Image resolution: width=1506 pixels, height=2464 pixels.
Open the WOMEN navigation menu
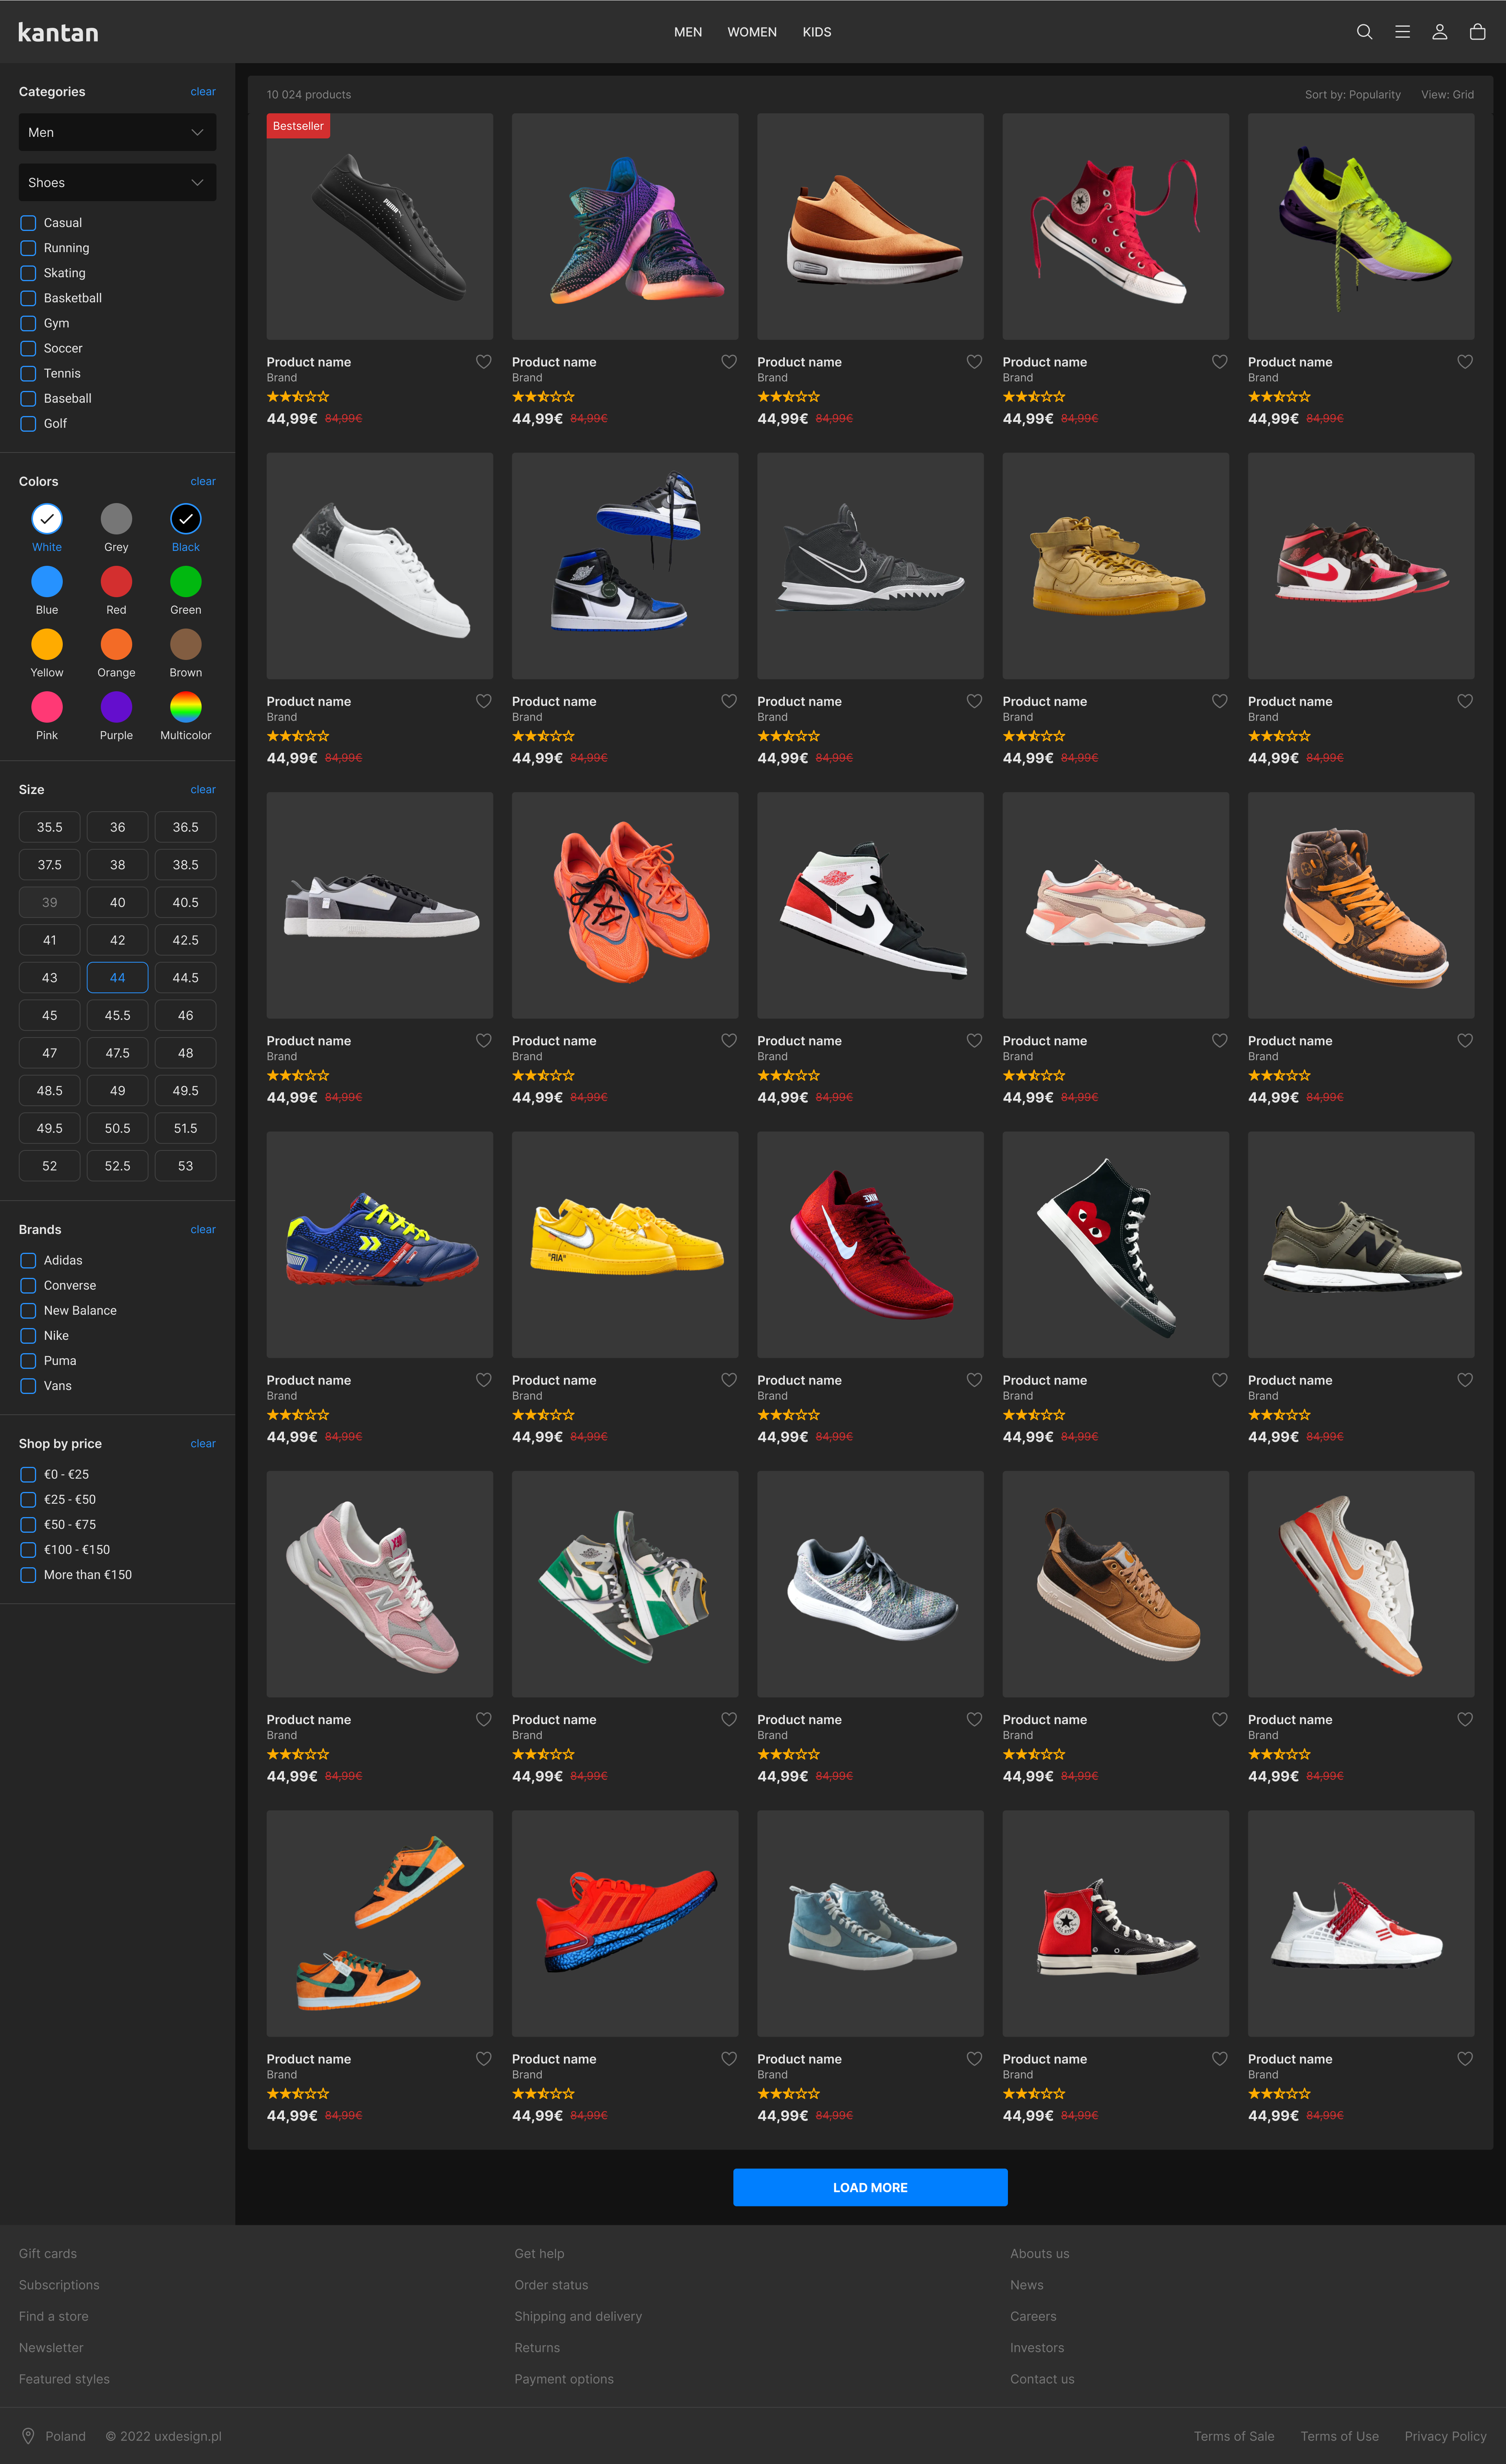tap(752, 32)
